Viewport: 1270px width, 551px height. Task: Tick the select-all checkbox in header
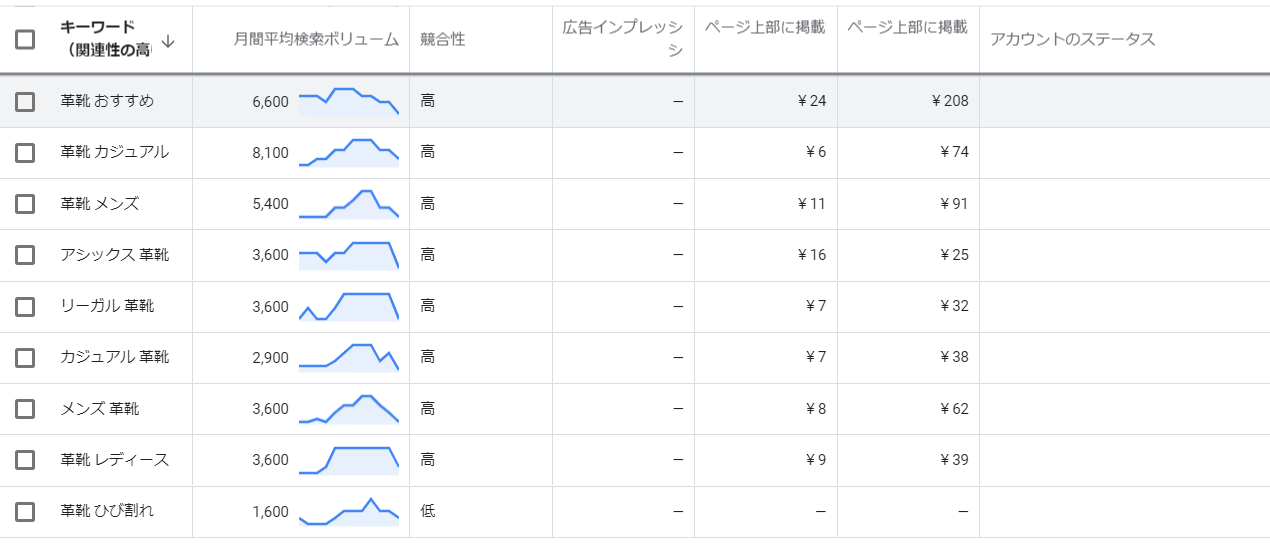point(25,40)
